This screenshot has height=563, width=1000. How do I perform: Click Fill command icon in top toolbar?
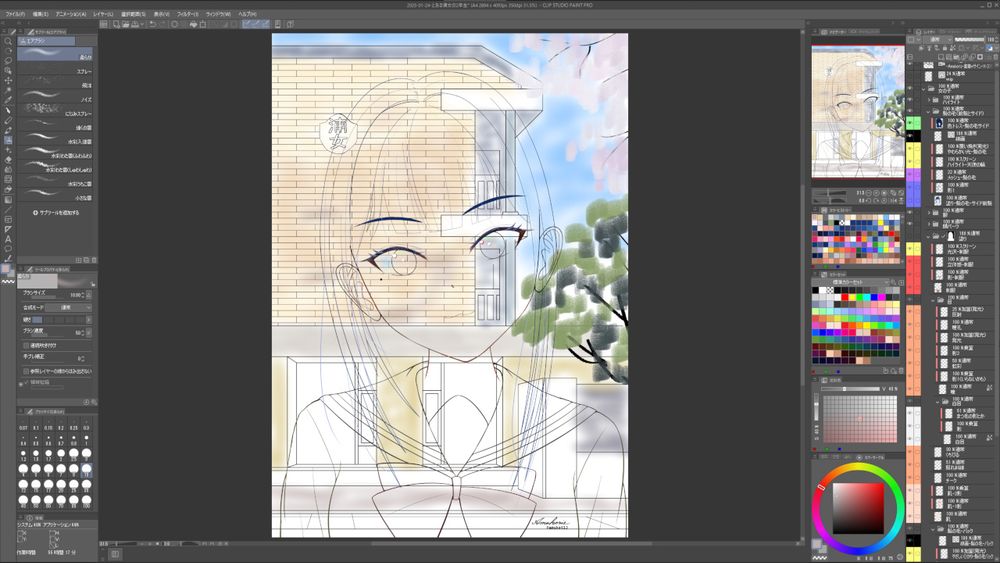(193, 24)
